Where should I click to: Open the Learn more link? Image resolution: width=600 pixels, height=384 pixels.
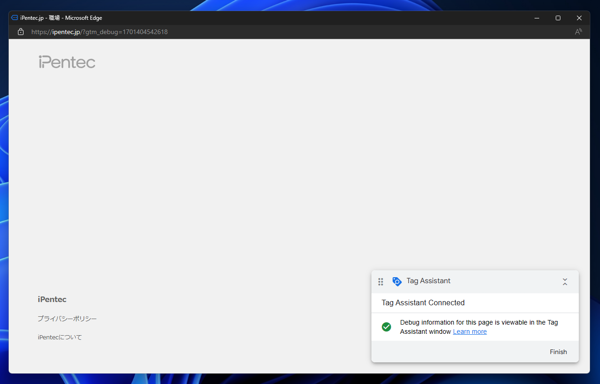tap(470, 332)
